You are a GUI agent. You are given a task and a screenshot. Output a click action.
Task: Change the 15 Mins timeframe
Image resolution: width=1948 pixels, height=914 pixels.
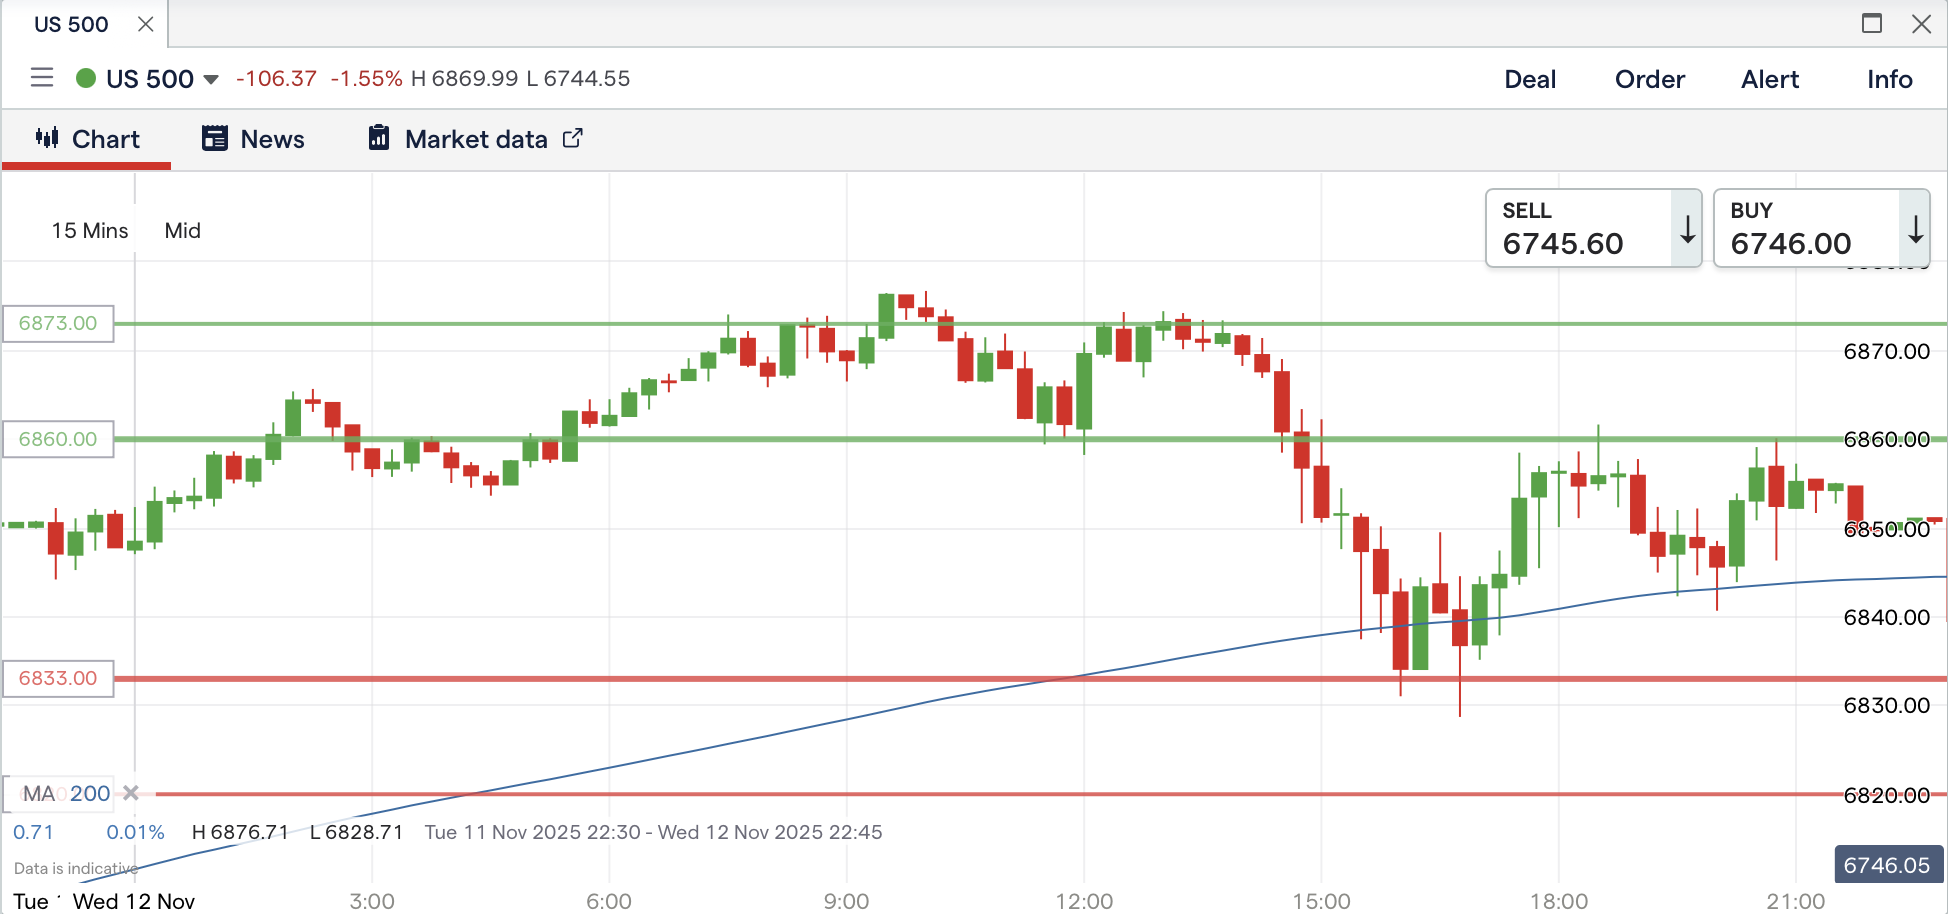click(90, 231)
